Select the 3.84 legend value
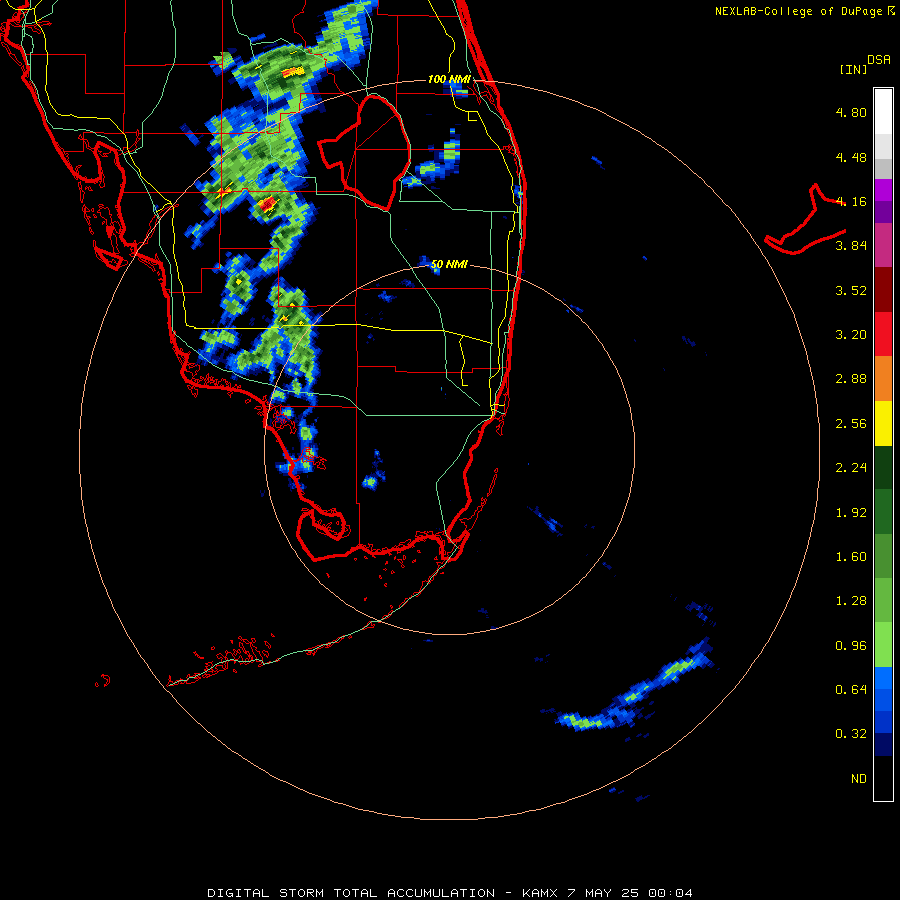This screenshot has height=900, width=900. coord(851,246)
